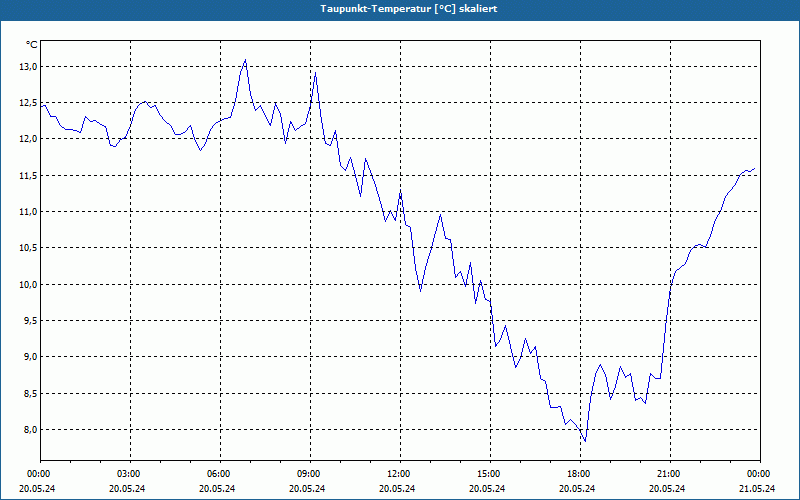Screen dimensions: 800x500
Task: Click the '12,0' y-axis label
Action: (x=28, y=139)
